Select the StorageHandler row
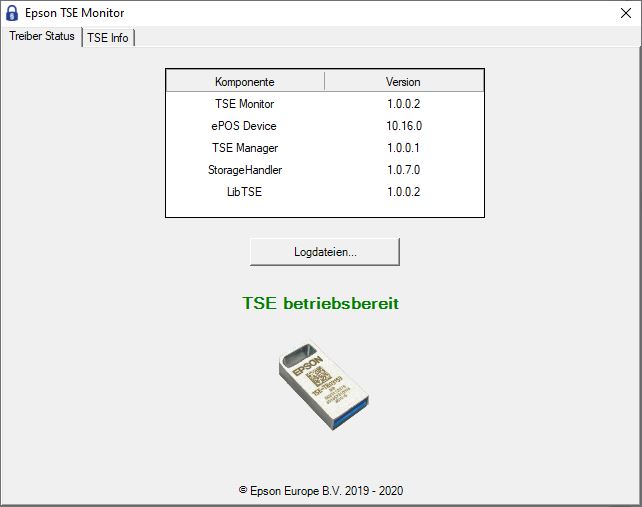This screenshot has height=507, width=642. [325, 170]
